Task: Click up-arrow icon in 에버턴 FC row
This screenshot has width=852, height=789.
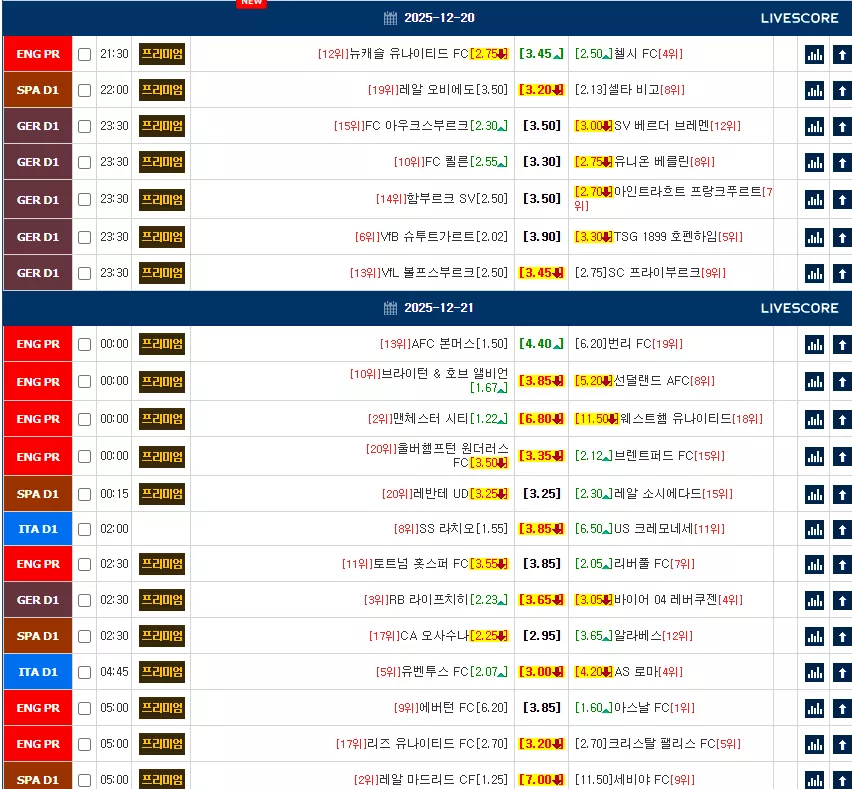Action: click(x=842, y=708)
